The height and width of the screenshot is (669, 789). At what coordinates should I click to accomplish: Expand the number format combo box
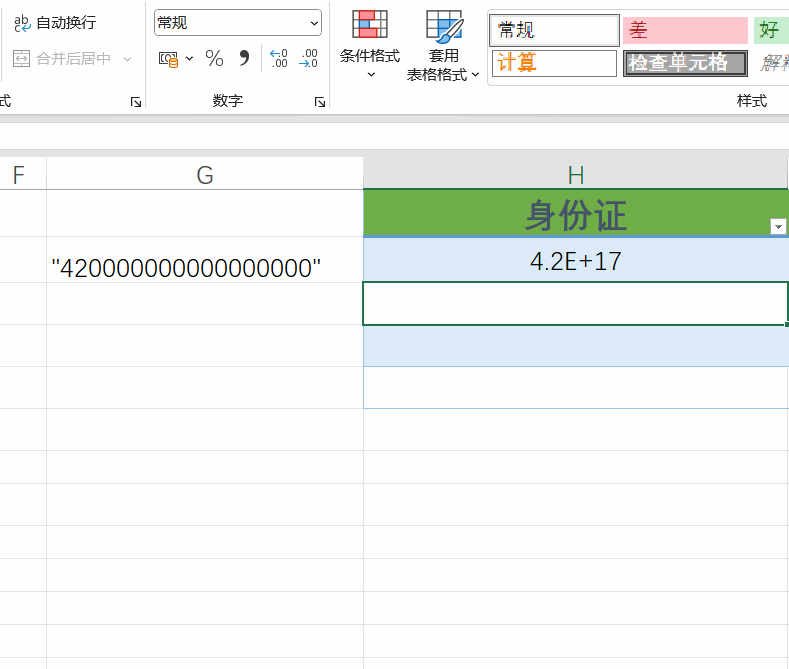tap(314, 22)
